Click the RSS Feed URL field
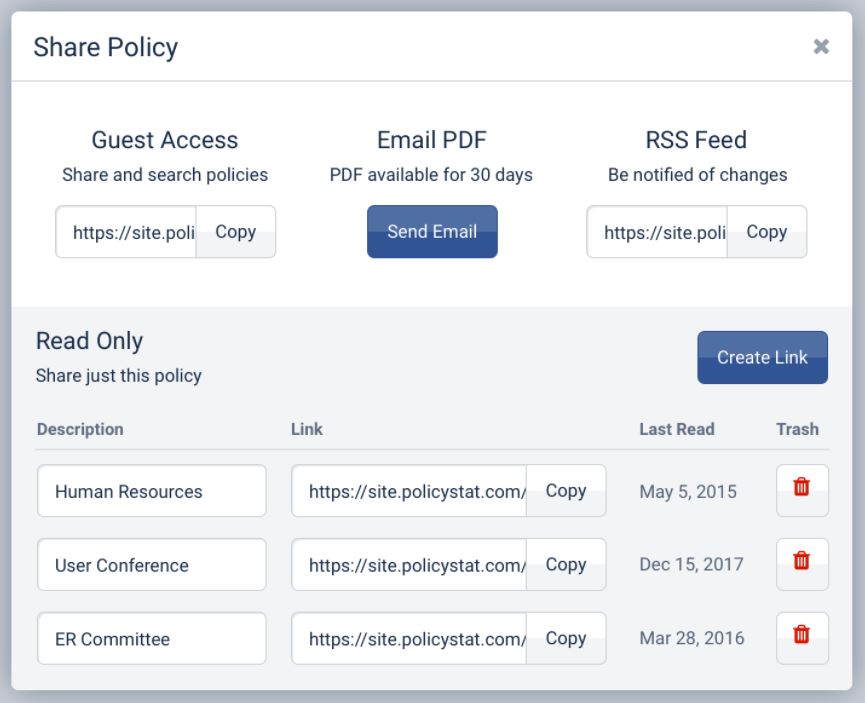 [x=657, y=232]
